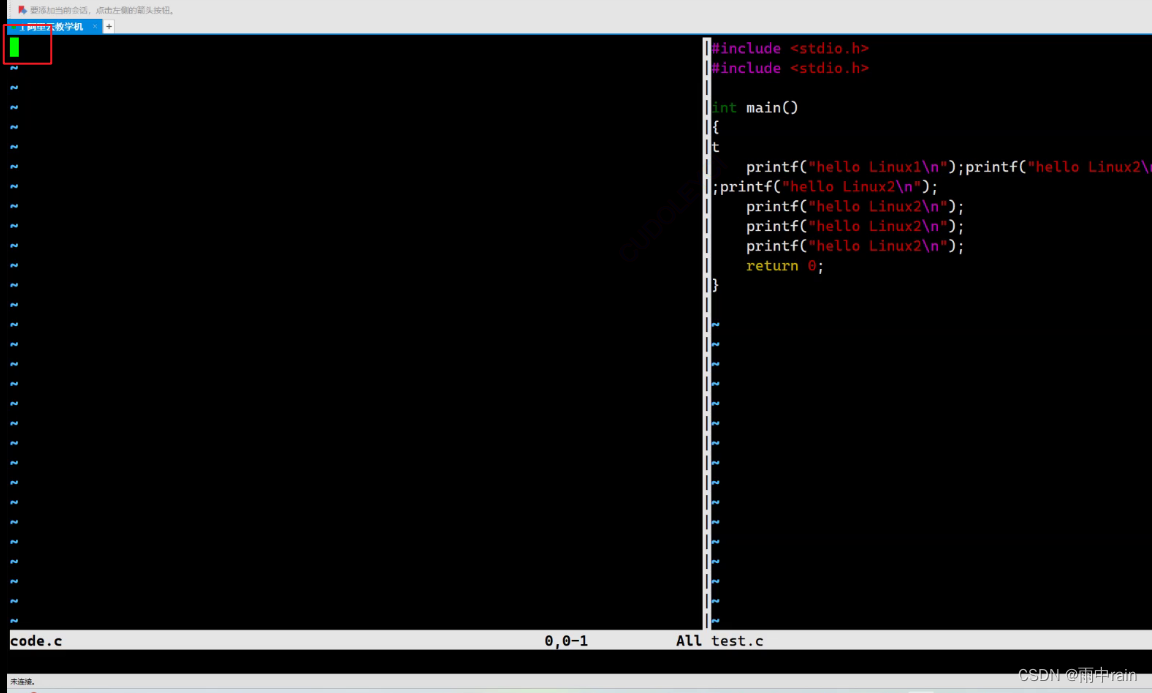The height and width of the screenshot is (693, 1152).
Task: Click the green cursor block in code.c pane
Action: [15, 48]
